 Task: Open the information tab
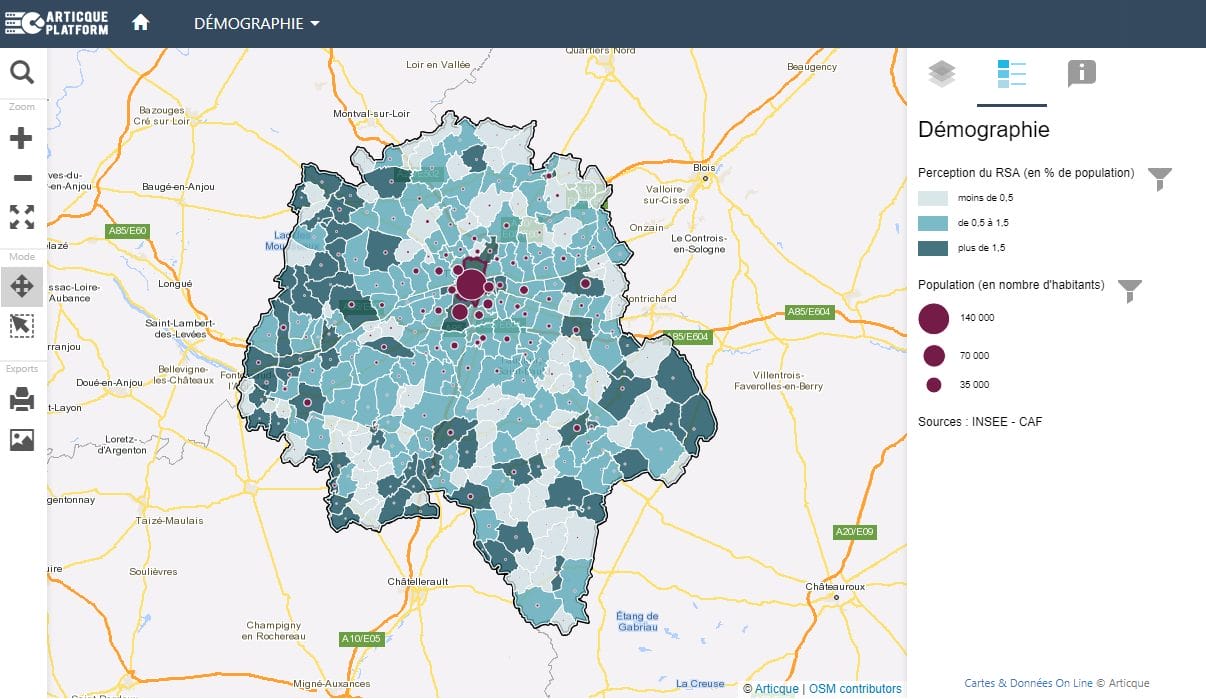coord(1081,74)
